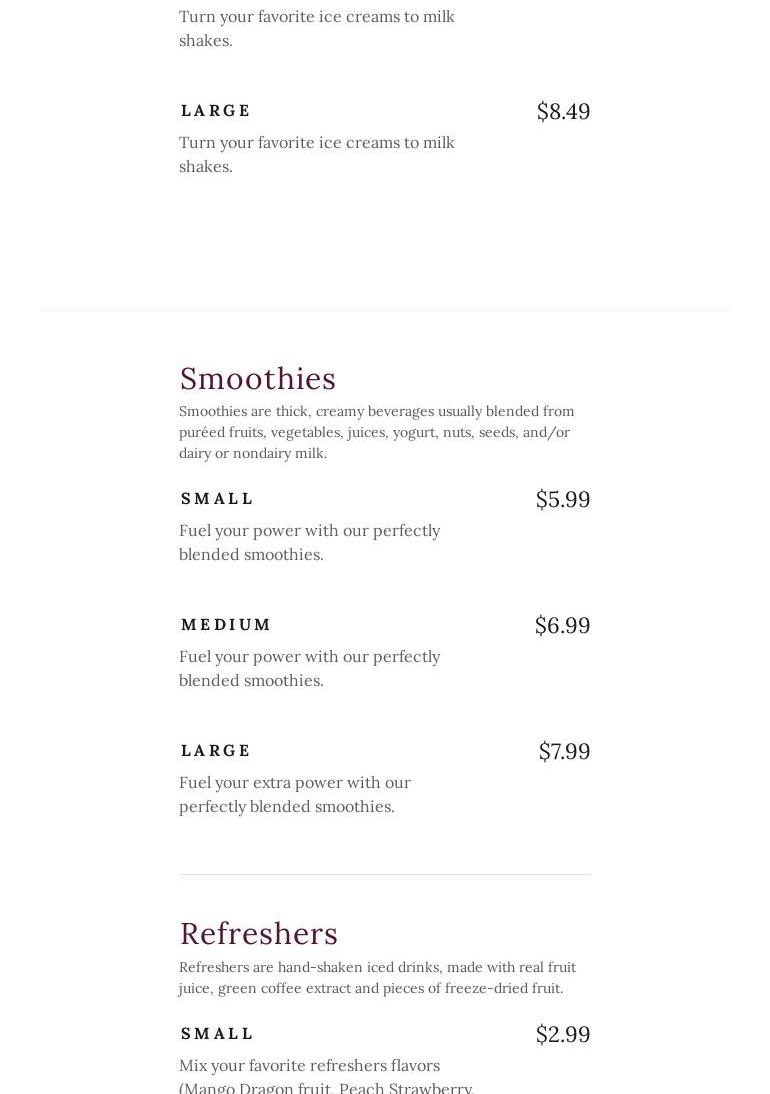Click the Refreshers section heading
The height and width of the screenshot is (1094, 770).
pos(259,934)
